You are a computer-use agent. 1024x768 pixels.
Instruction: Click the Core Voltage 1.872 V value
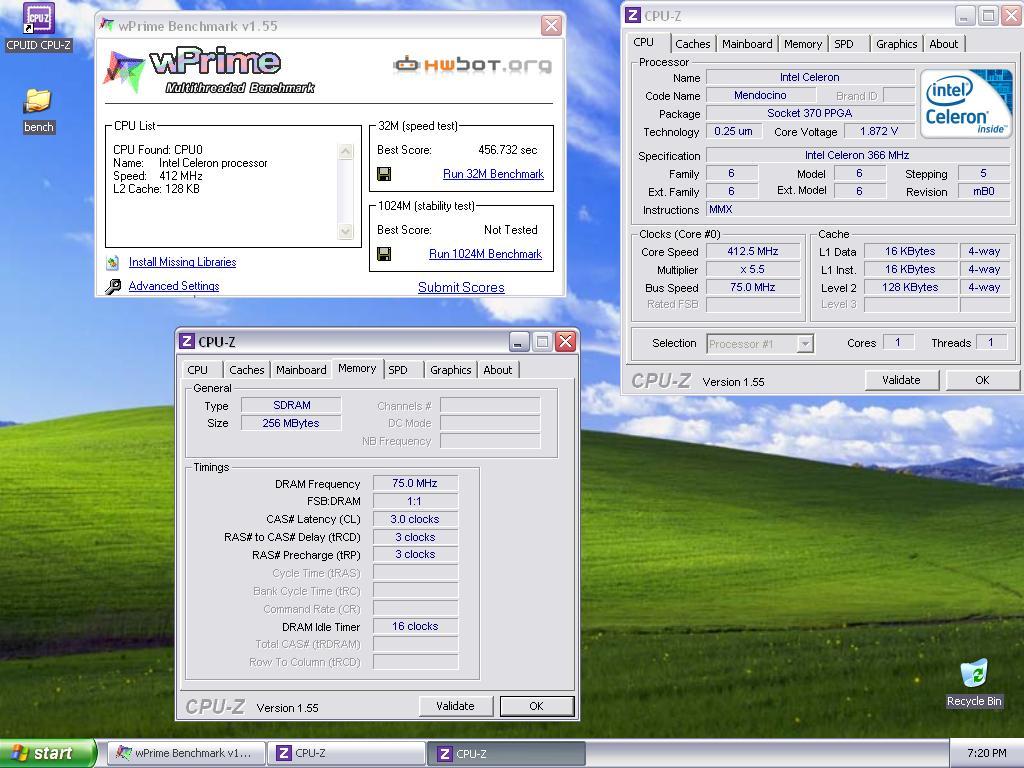click(x=879, y=131)
